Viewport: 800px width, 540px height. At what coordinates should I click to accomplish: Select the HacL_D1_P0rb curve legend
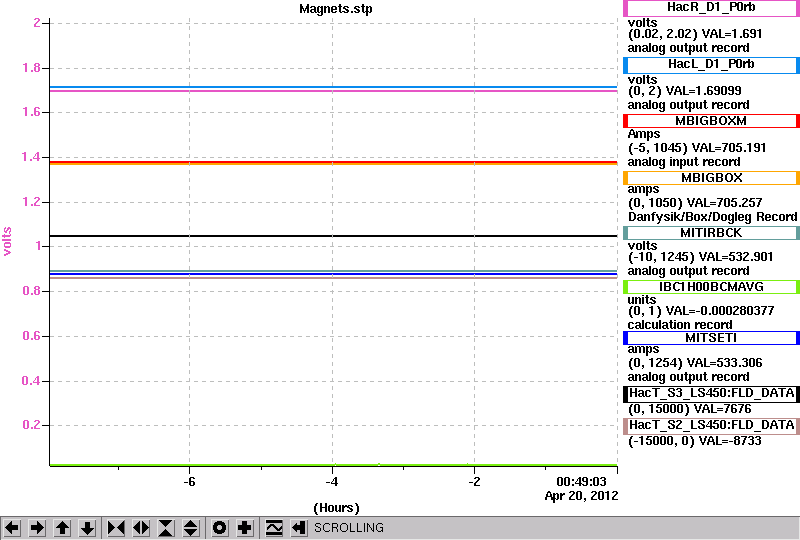[711, 65]
